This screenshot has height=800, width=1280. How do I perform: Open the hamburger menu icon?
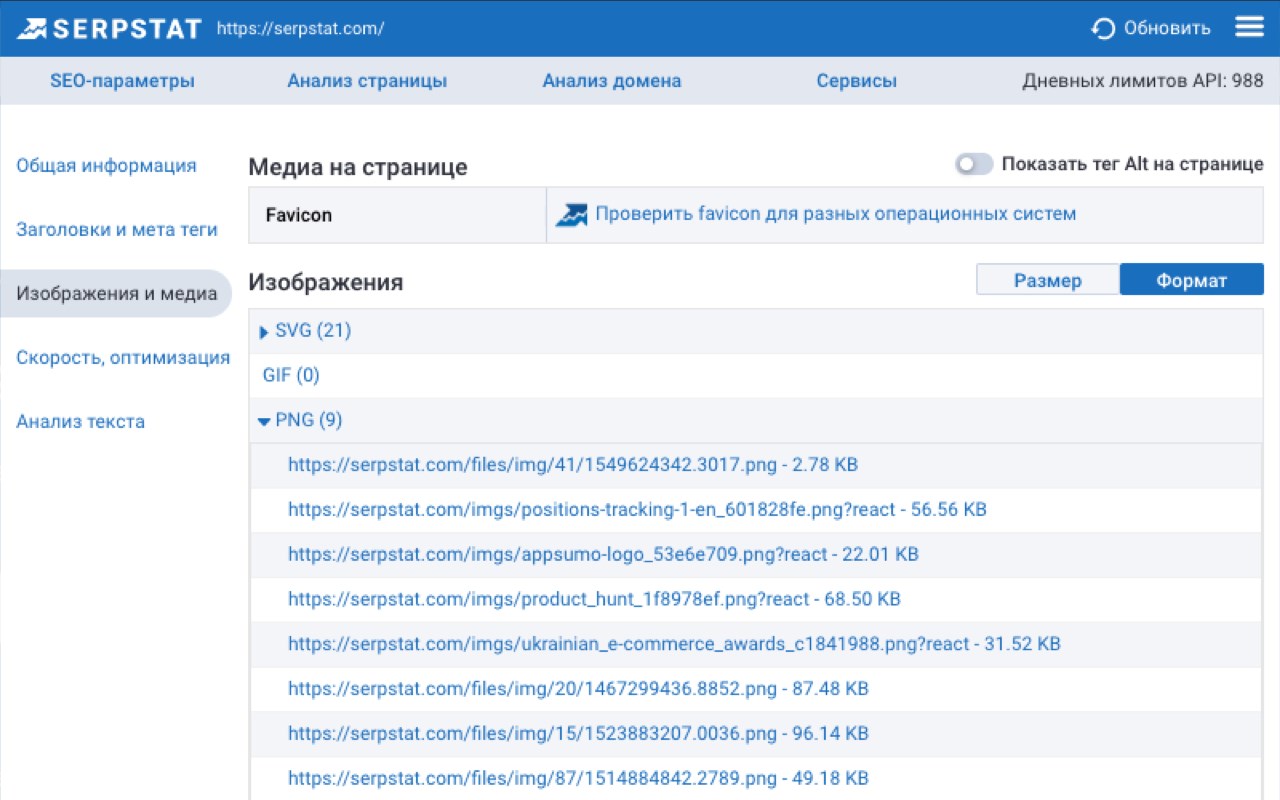1249,27
